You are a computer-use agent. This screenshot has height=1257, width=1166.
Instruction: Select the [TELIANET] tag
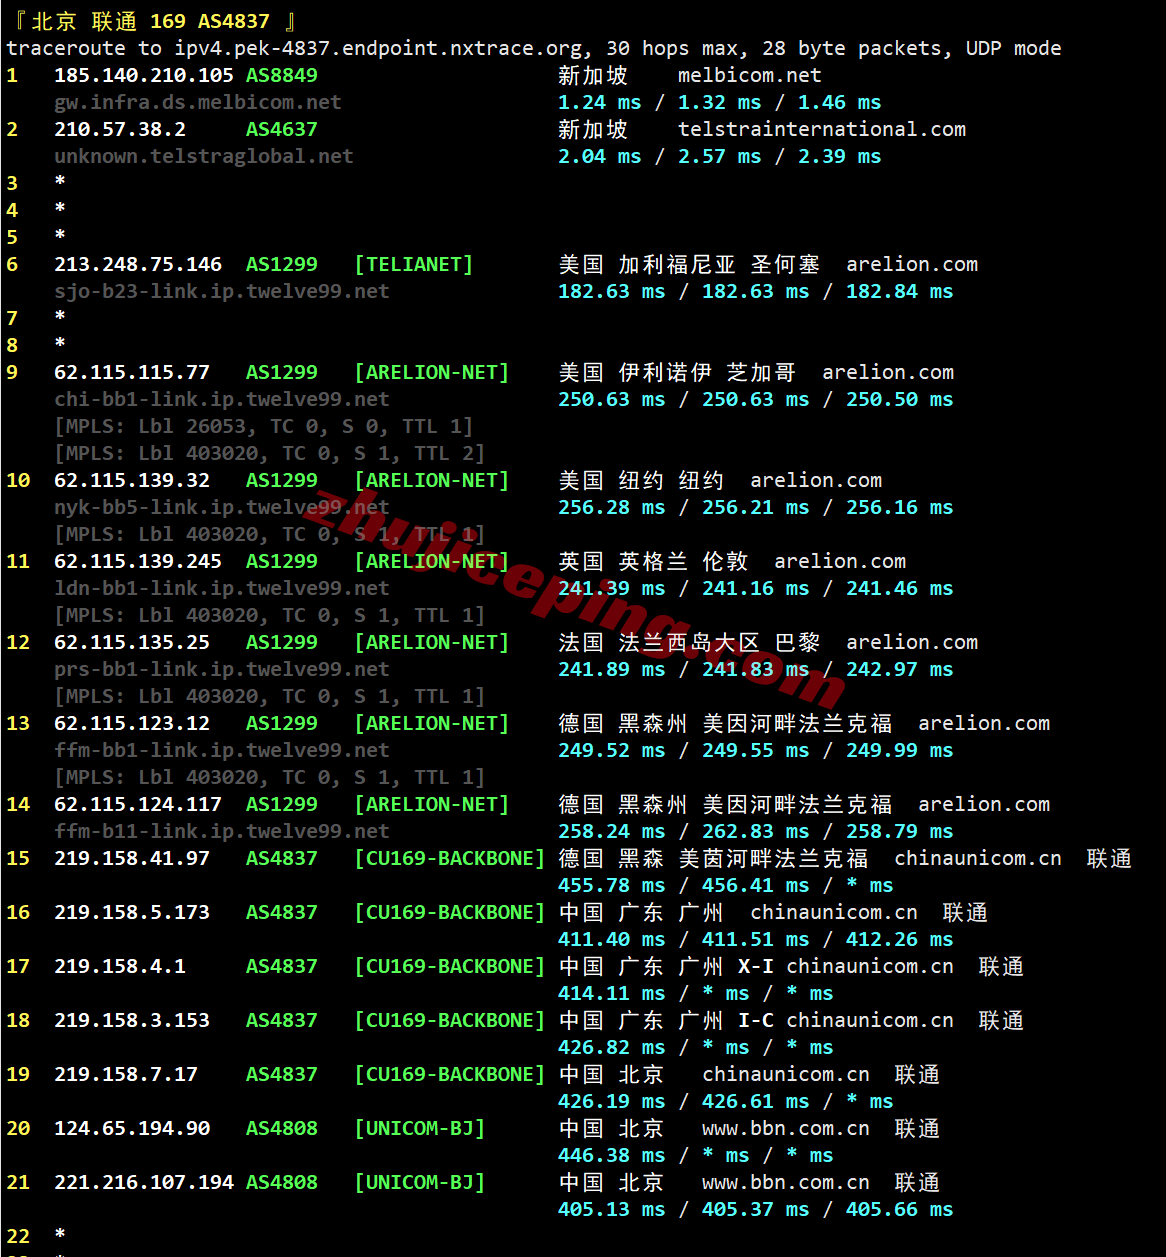click(x=414, y=264)
